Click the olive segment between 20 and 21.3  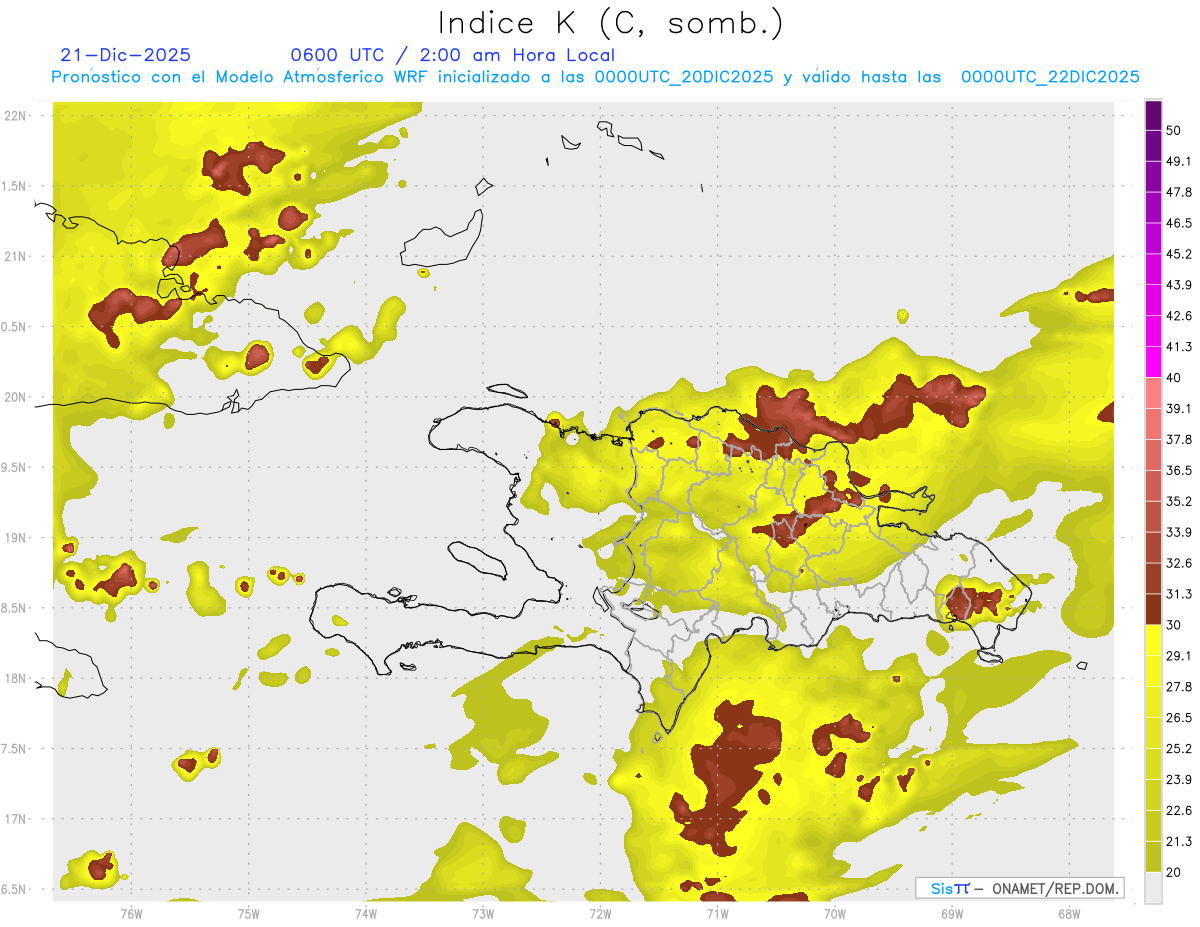click(x=1154, y=856)
